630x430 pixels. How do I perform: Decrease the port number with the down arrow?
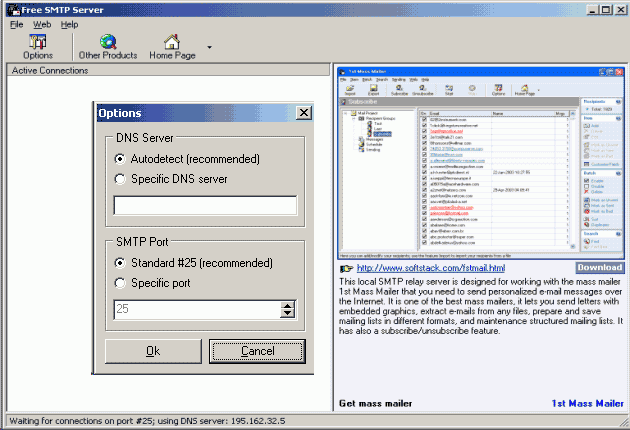[x=288, y=315]
